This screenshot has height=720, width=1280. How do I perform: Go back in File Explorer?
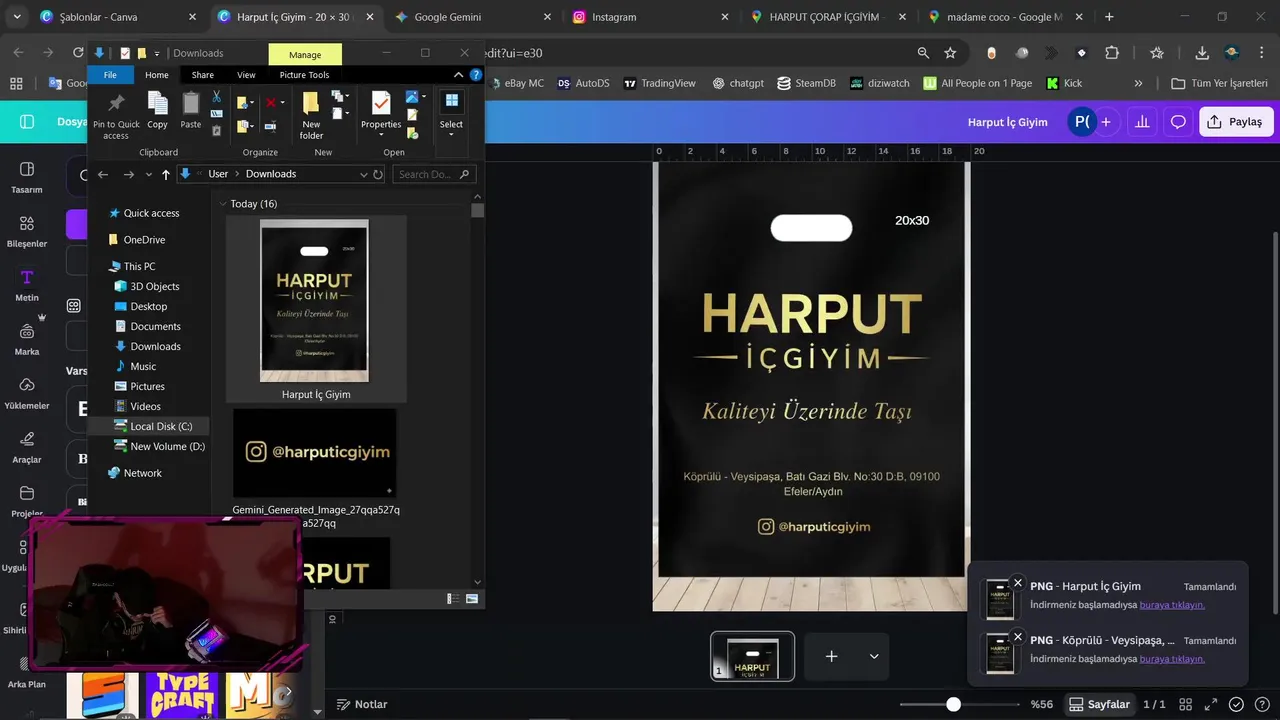[103, 174]
